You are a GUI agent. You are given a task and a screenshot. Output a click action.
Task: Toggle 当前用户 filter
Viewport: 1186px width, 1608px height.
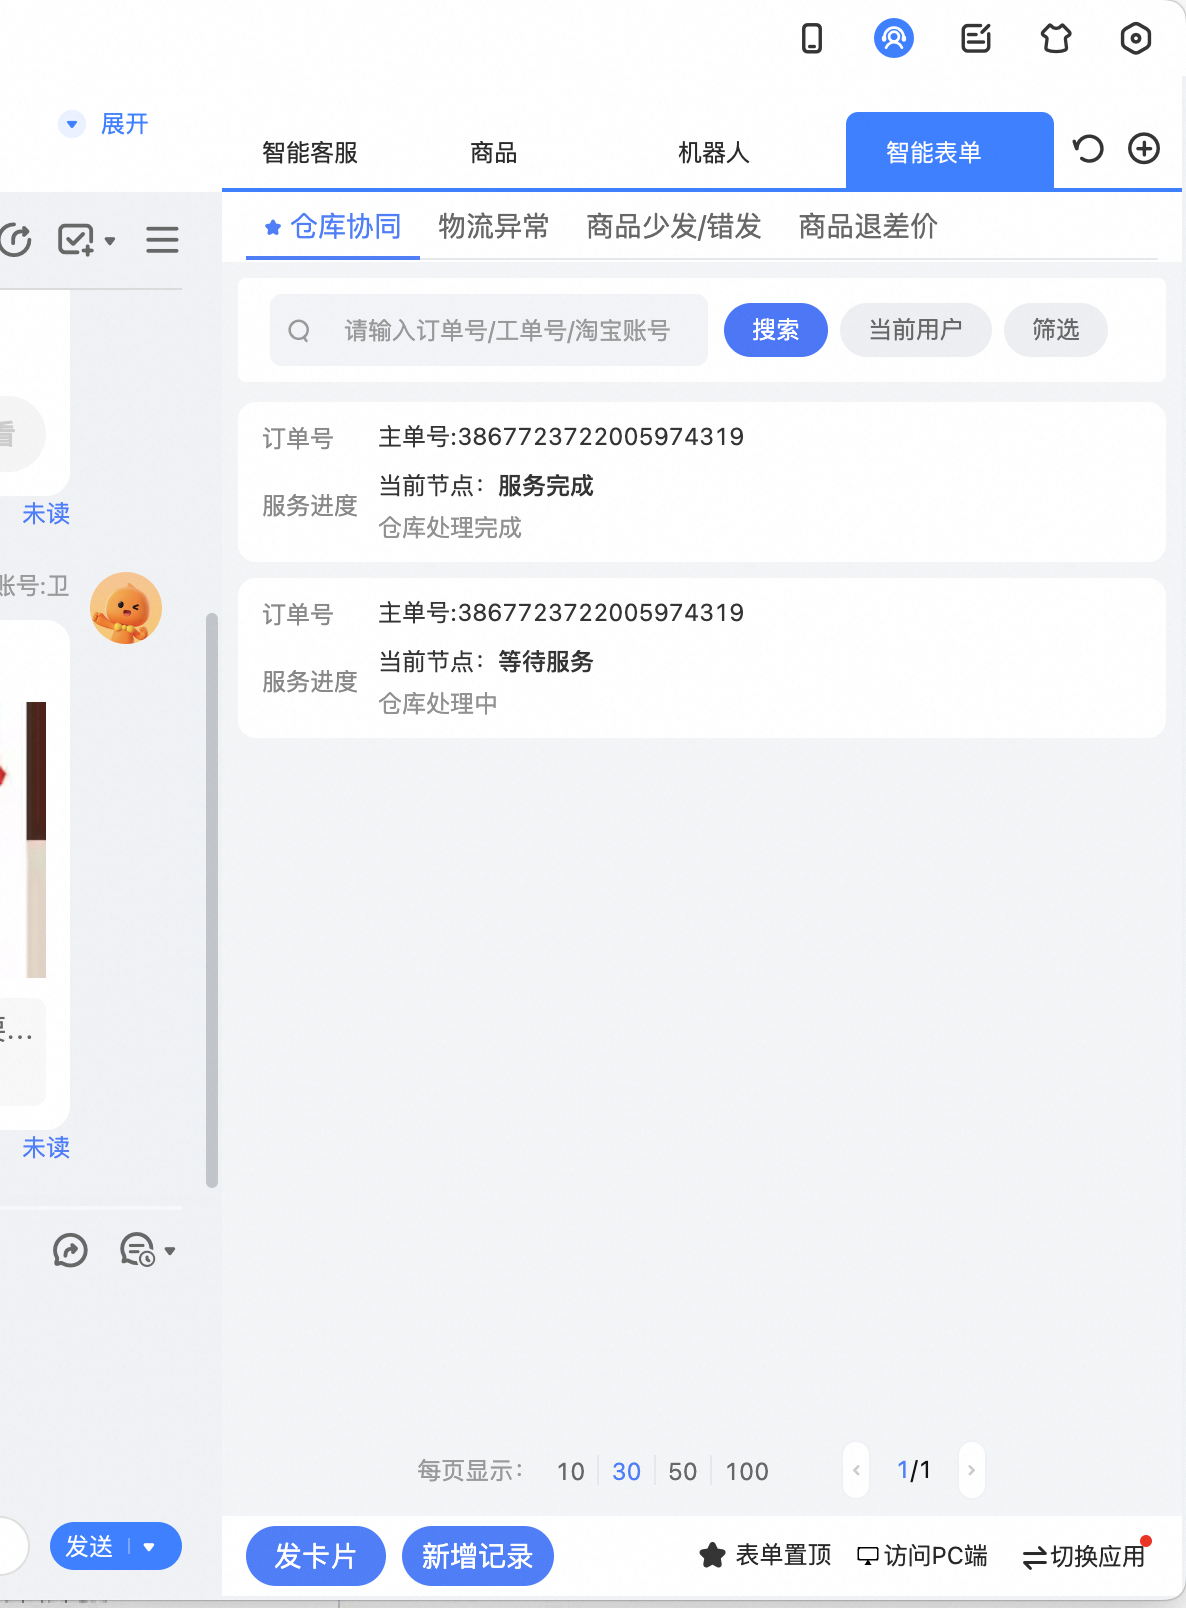point(915,330)
